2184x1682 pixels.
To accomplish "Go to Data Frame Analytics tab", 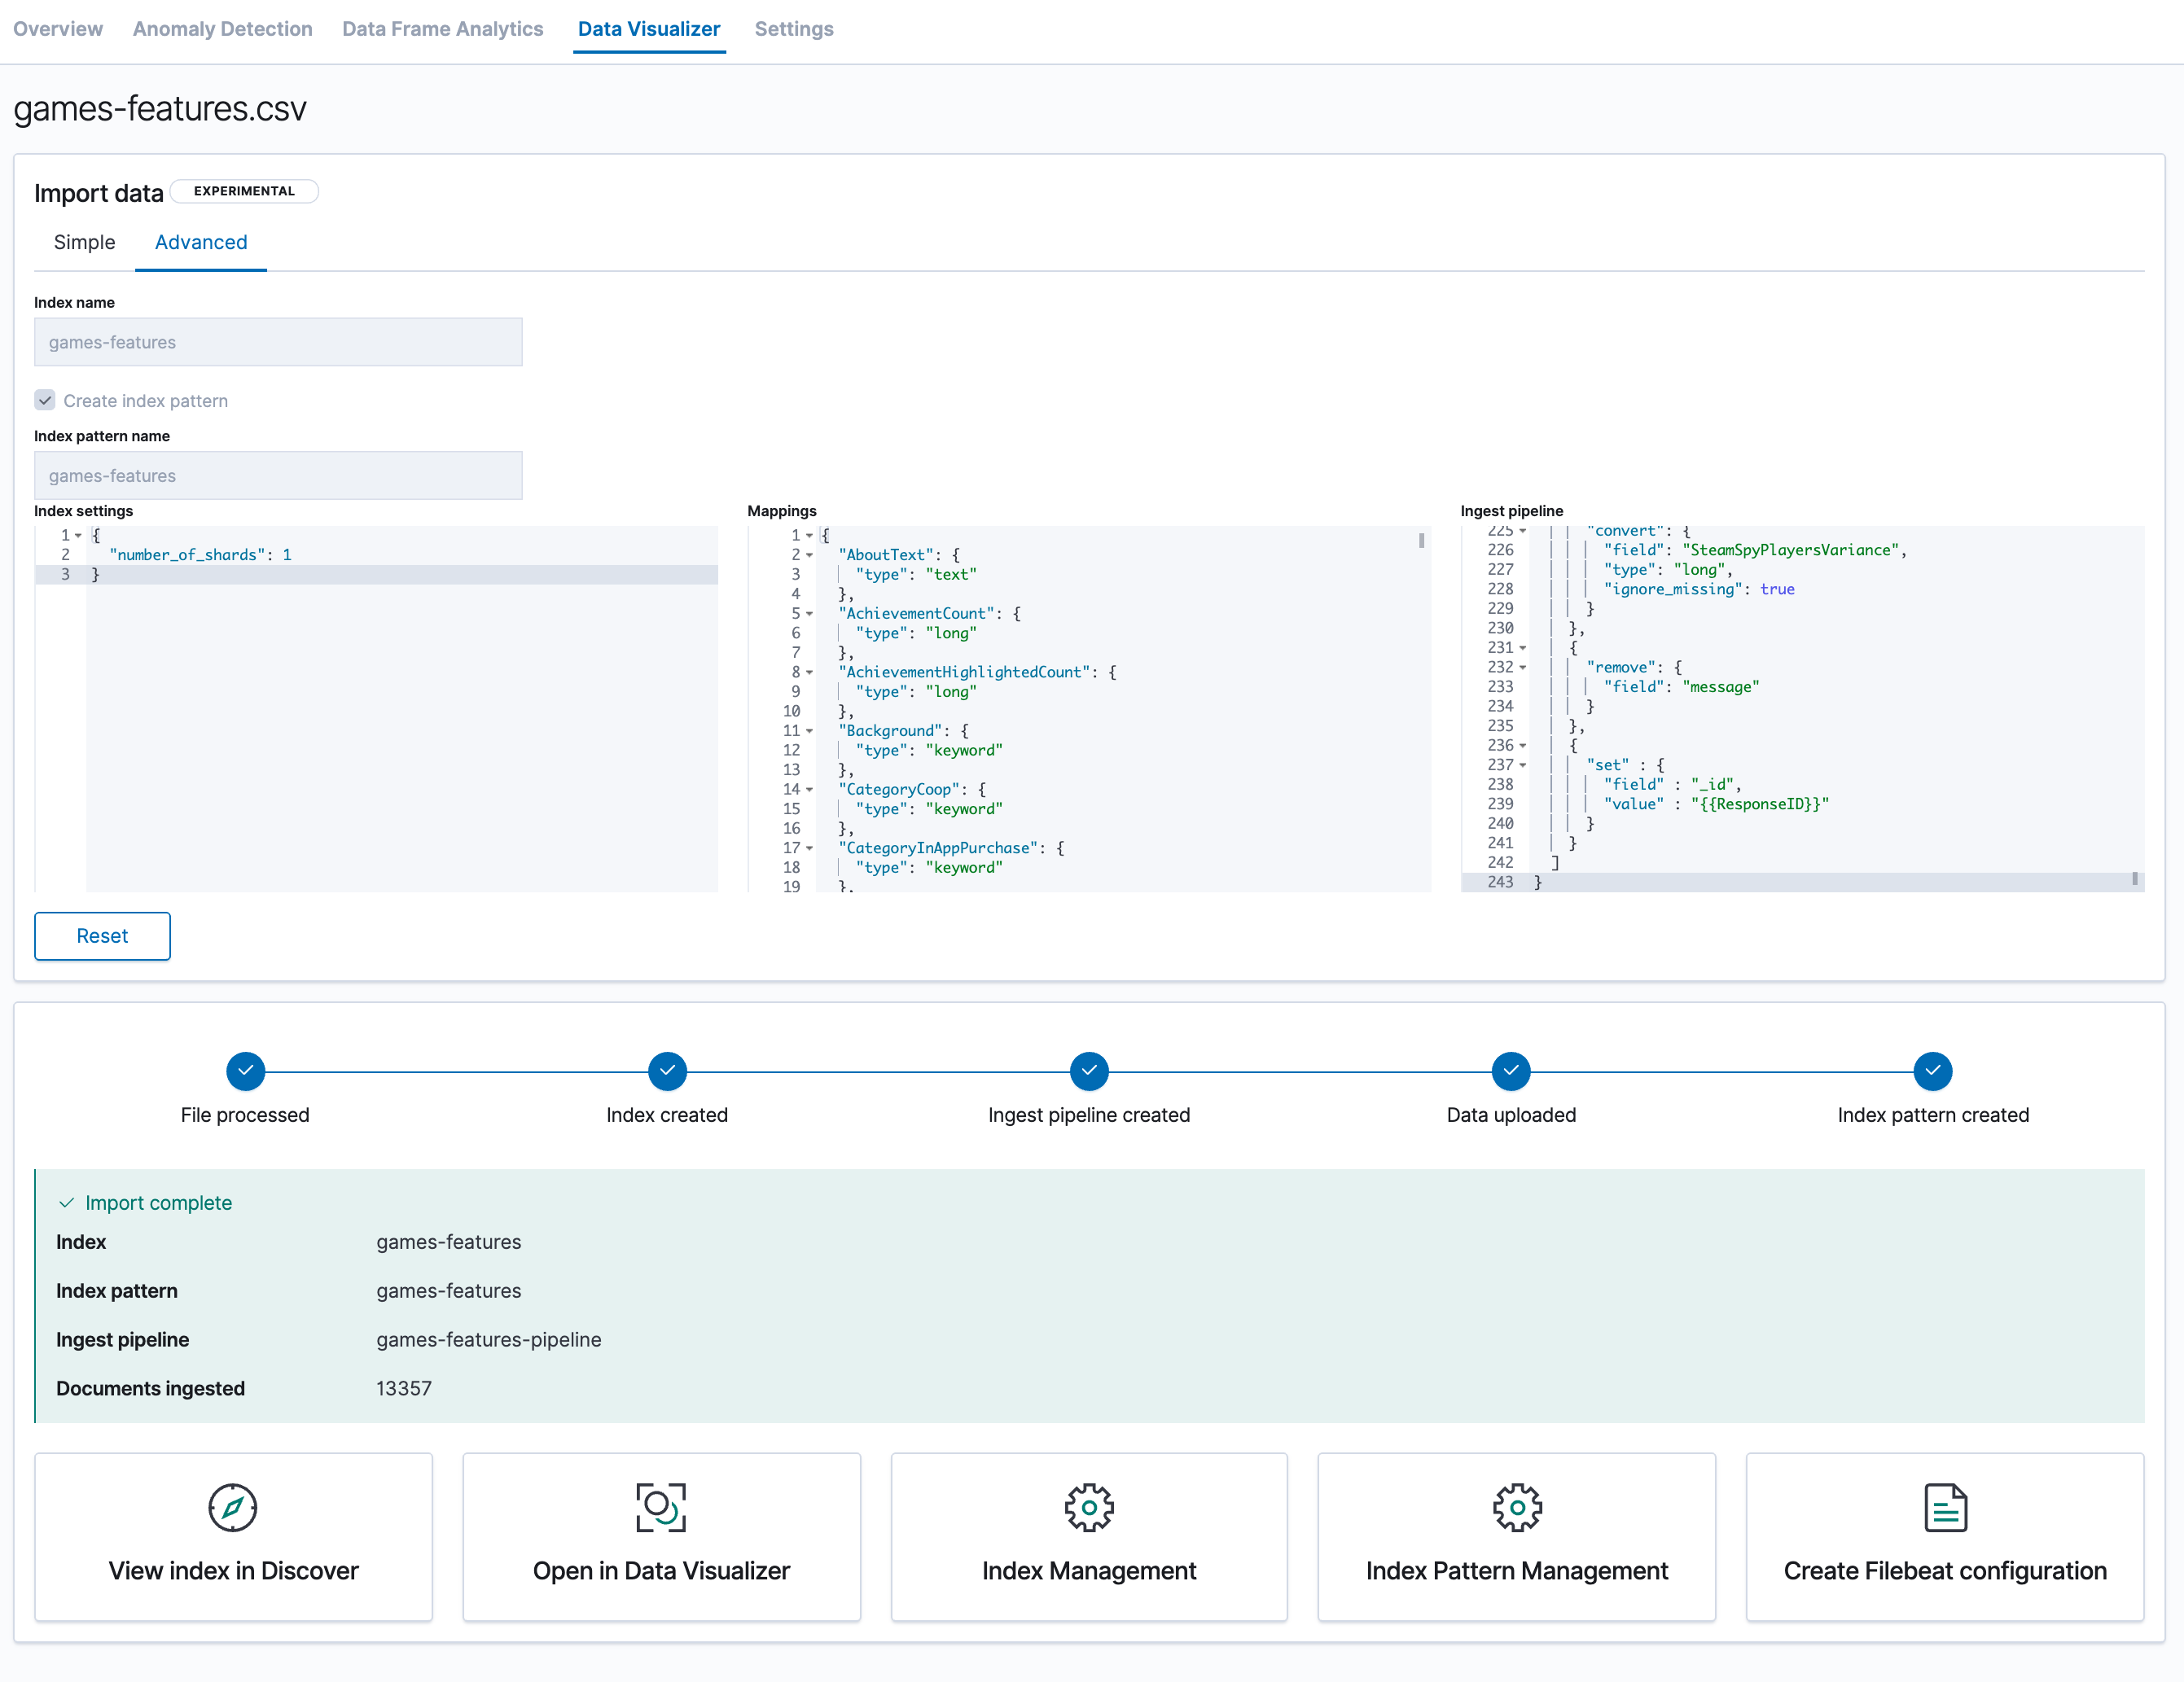I will [x=442, y=29].
